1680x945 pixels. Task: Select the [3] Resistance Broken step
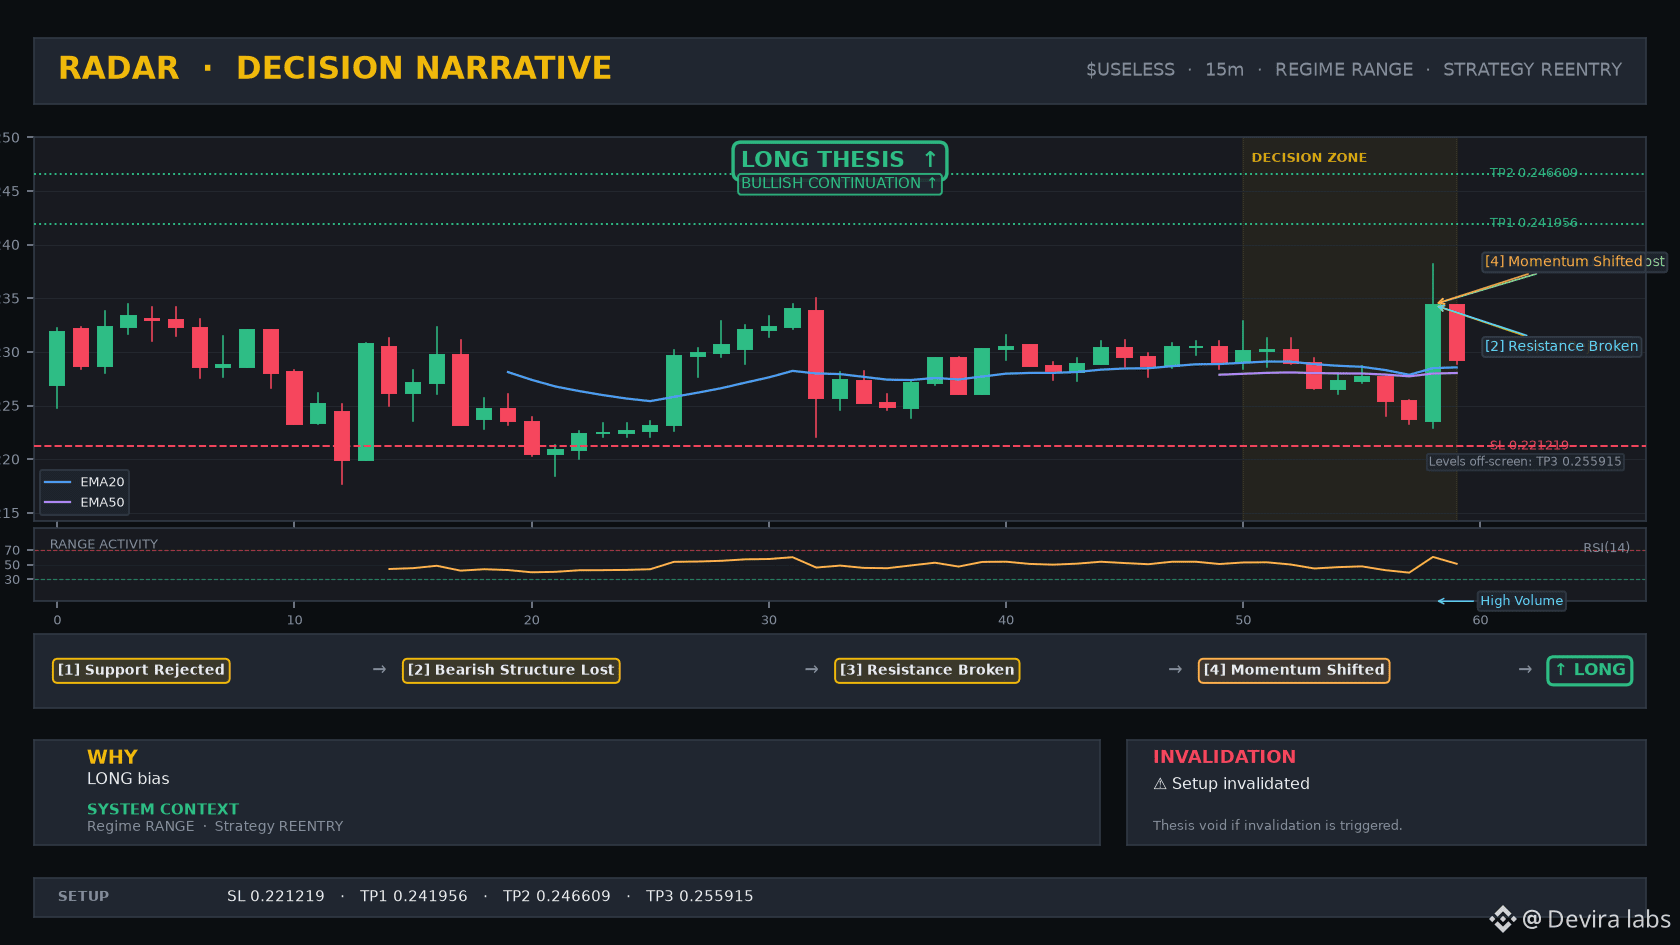point(927,670)
